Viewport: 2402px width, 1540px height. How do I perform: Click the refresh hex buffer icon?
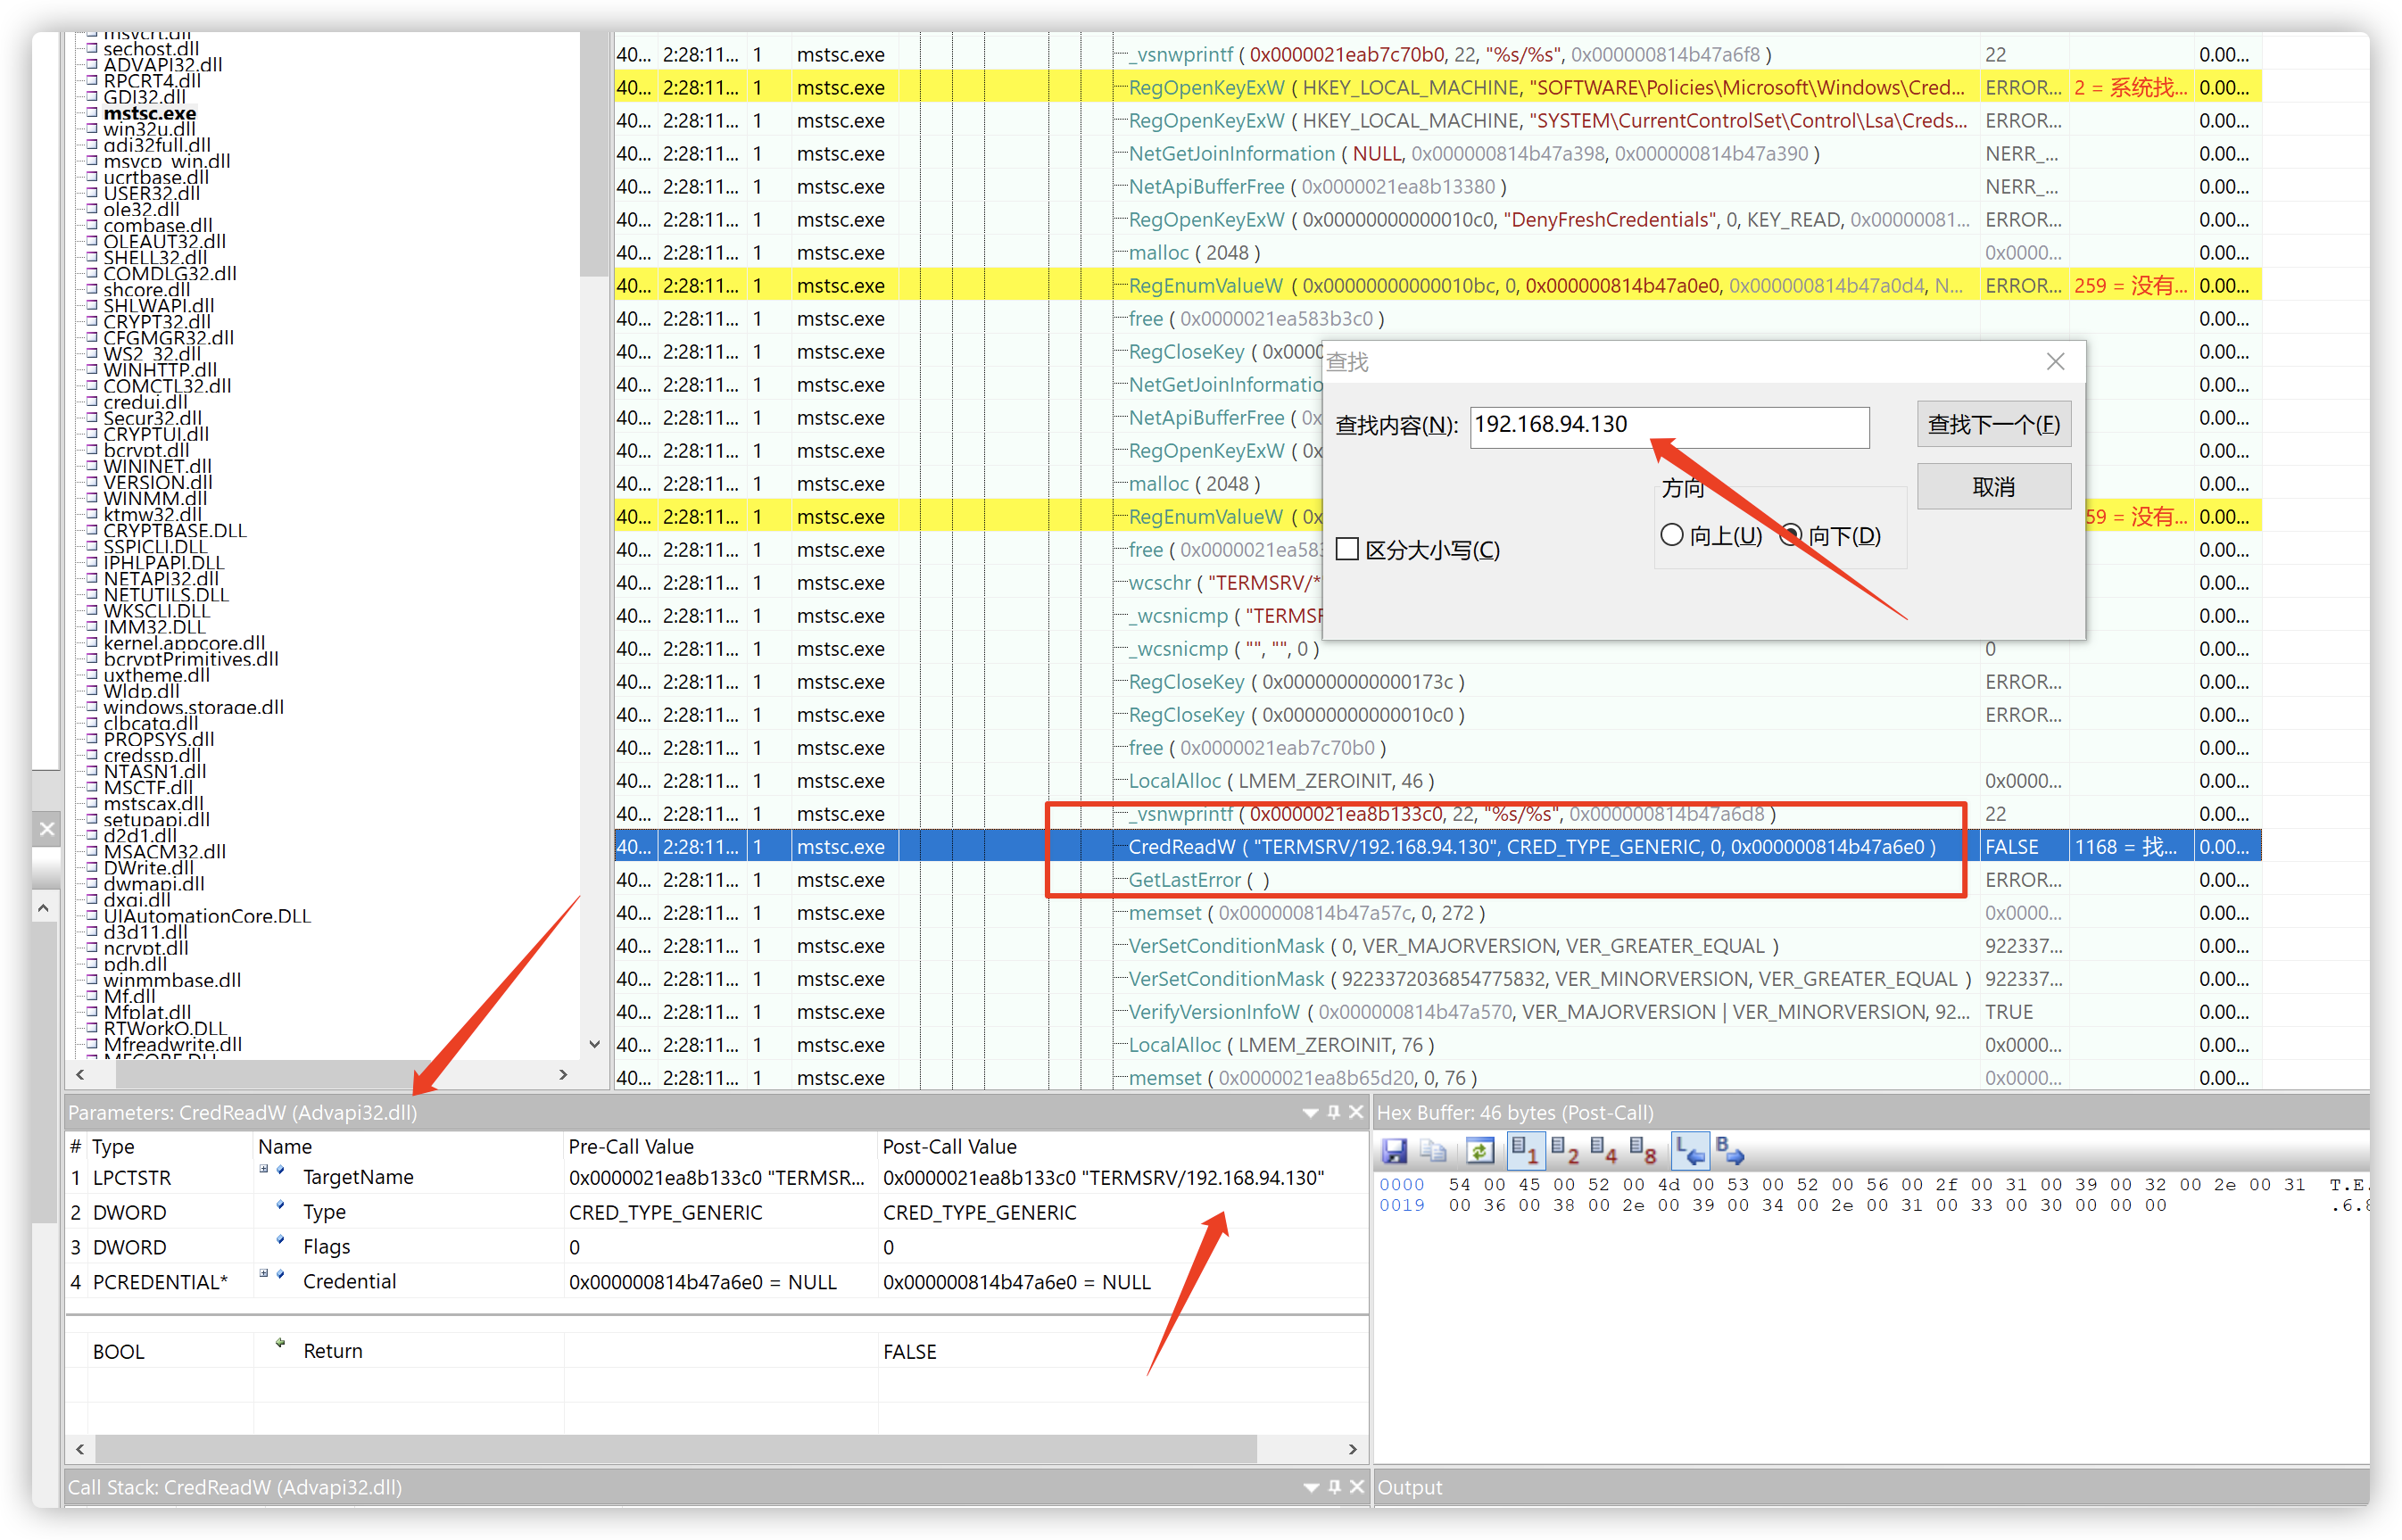(x=1479, y=1151)
